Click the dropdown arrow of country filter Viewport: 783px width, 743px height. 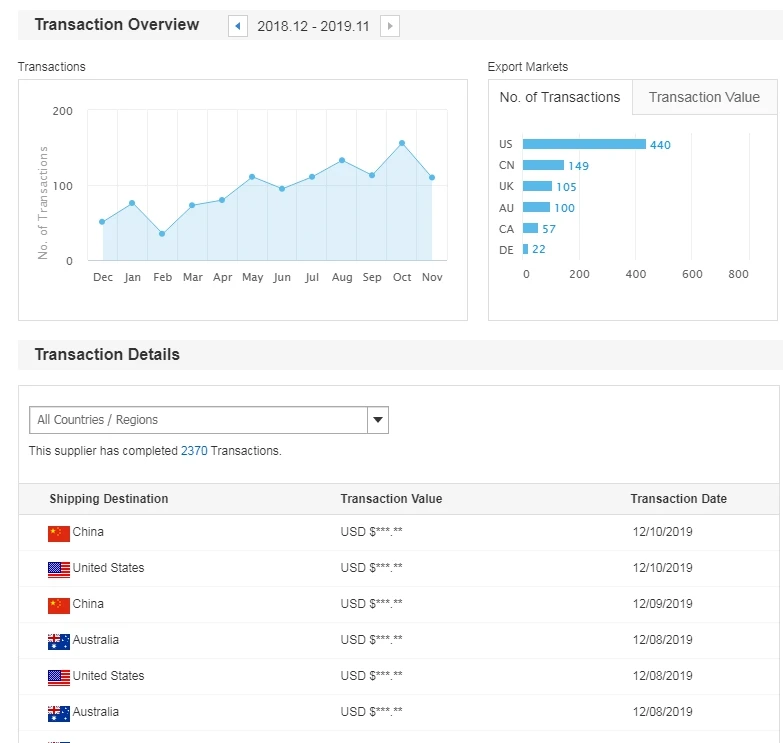coord(378,420)
